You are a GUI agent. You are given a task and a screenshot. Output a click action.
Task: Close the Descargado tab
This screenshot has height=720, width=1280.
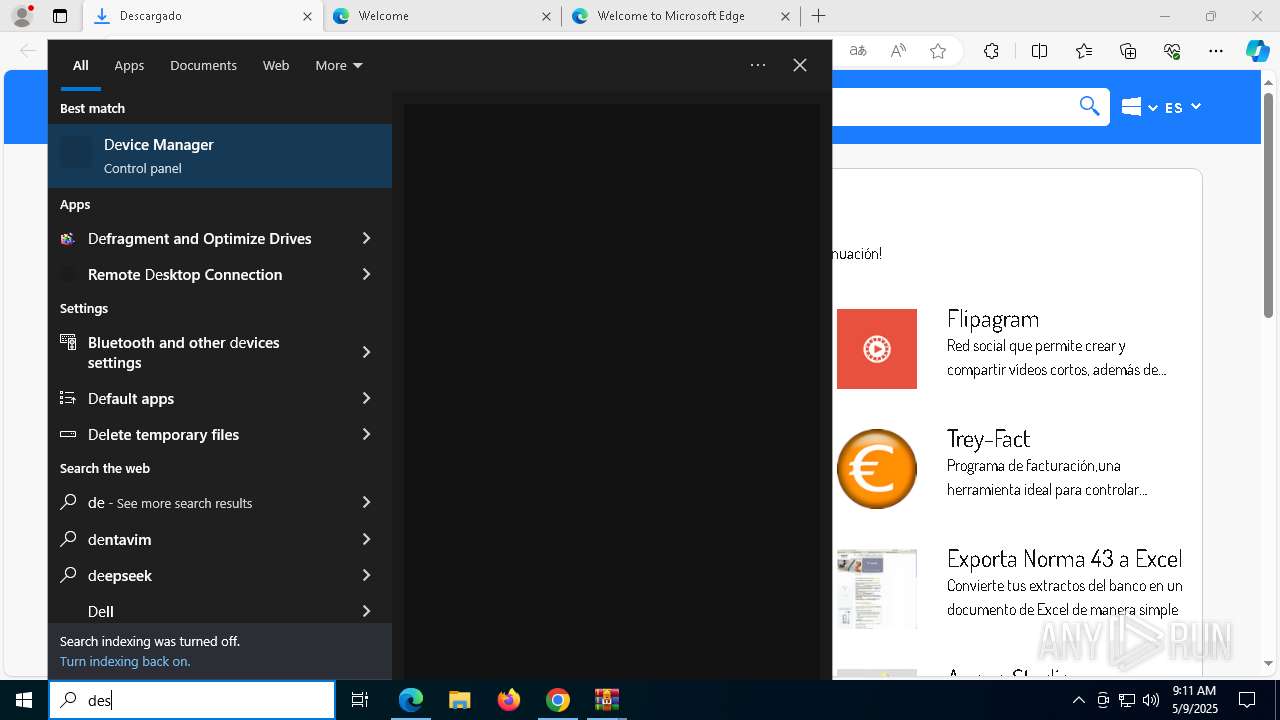307,16
